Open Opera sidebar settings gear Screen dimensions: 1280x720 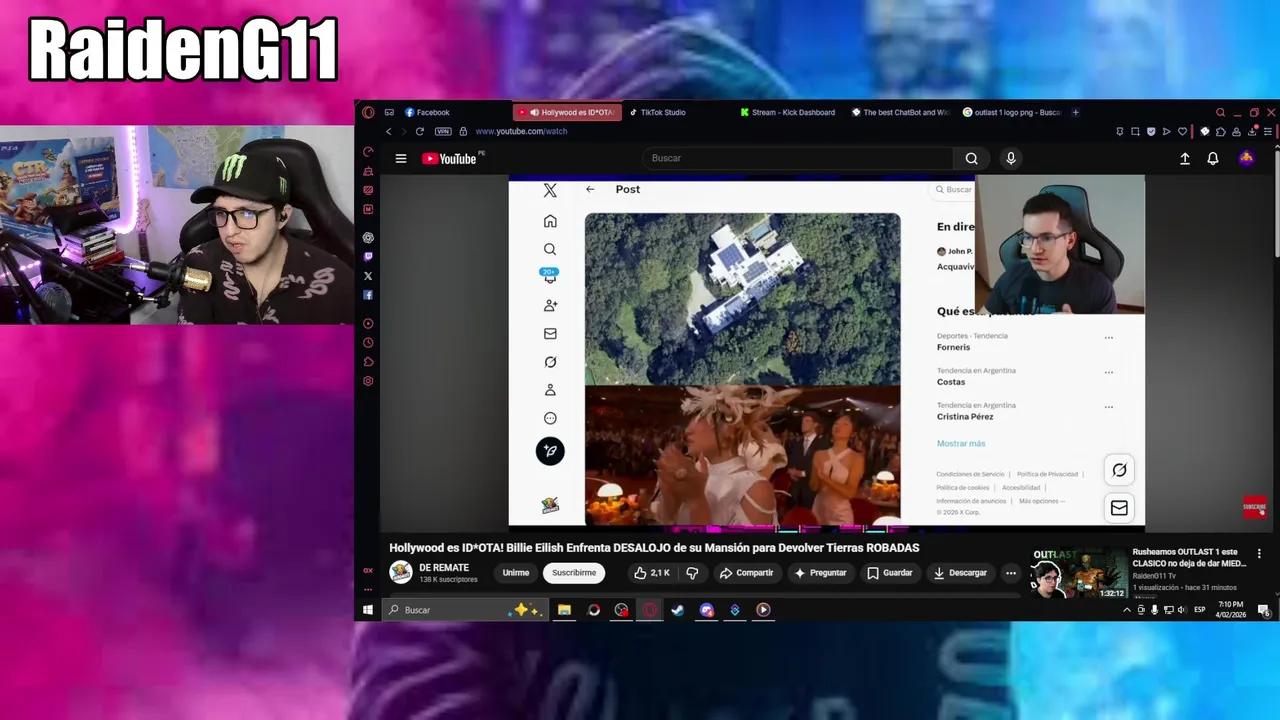(368, 381)
